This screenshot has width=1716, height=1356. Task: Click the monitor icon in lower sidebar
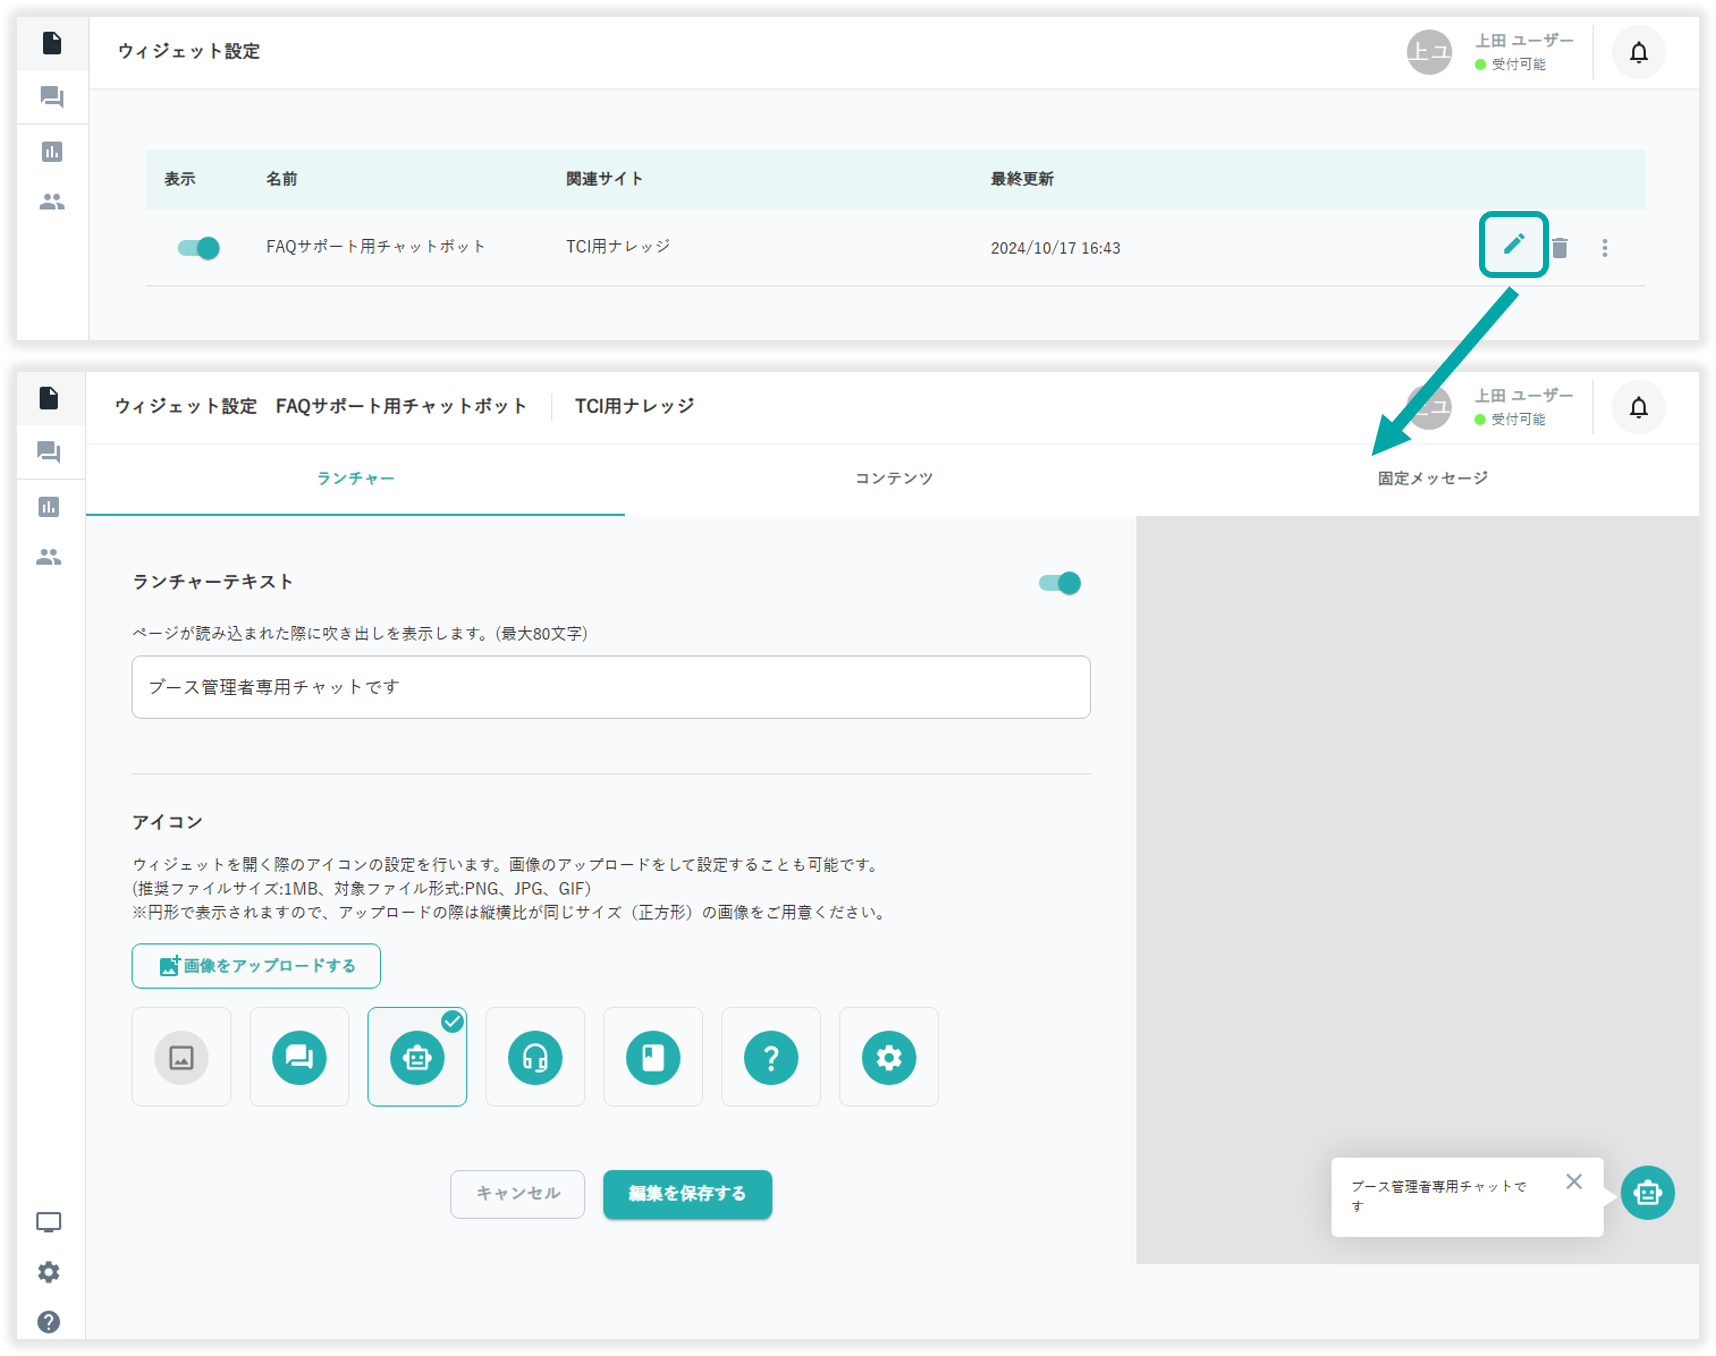point(49,1222)
